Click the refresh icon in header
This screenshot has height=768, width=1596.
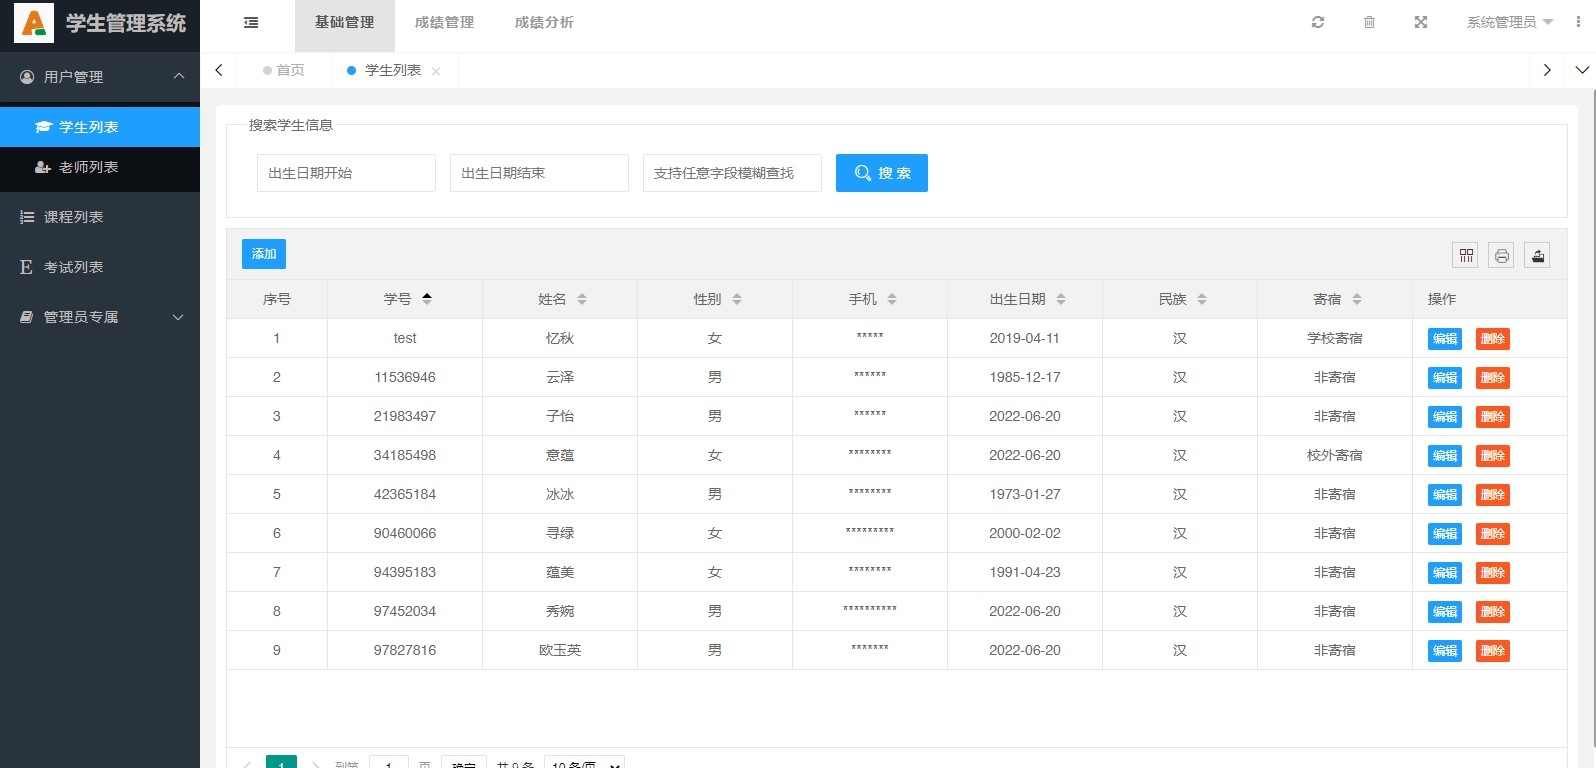[1318, 22]
